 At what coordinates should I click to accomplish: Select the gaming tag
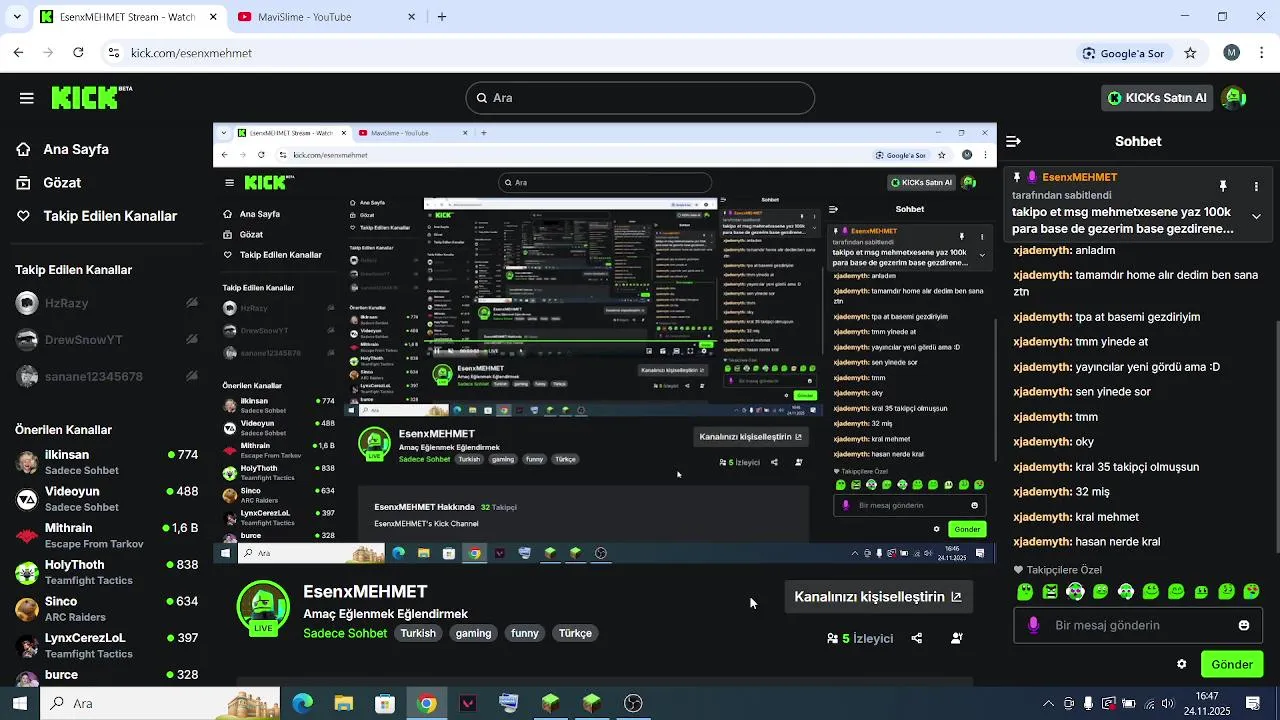coord(473,633)
